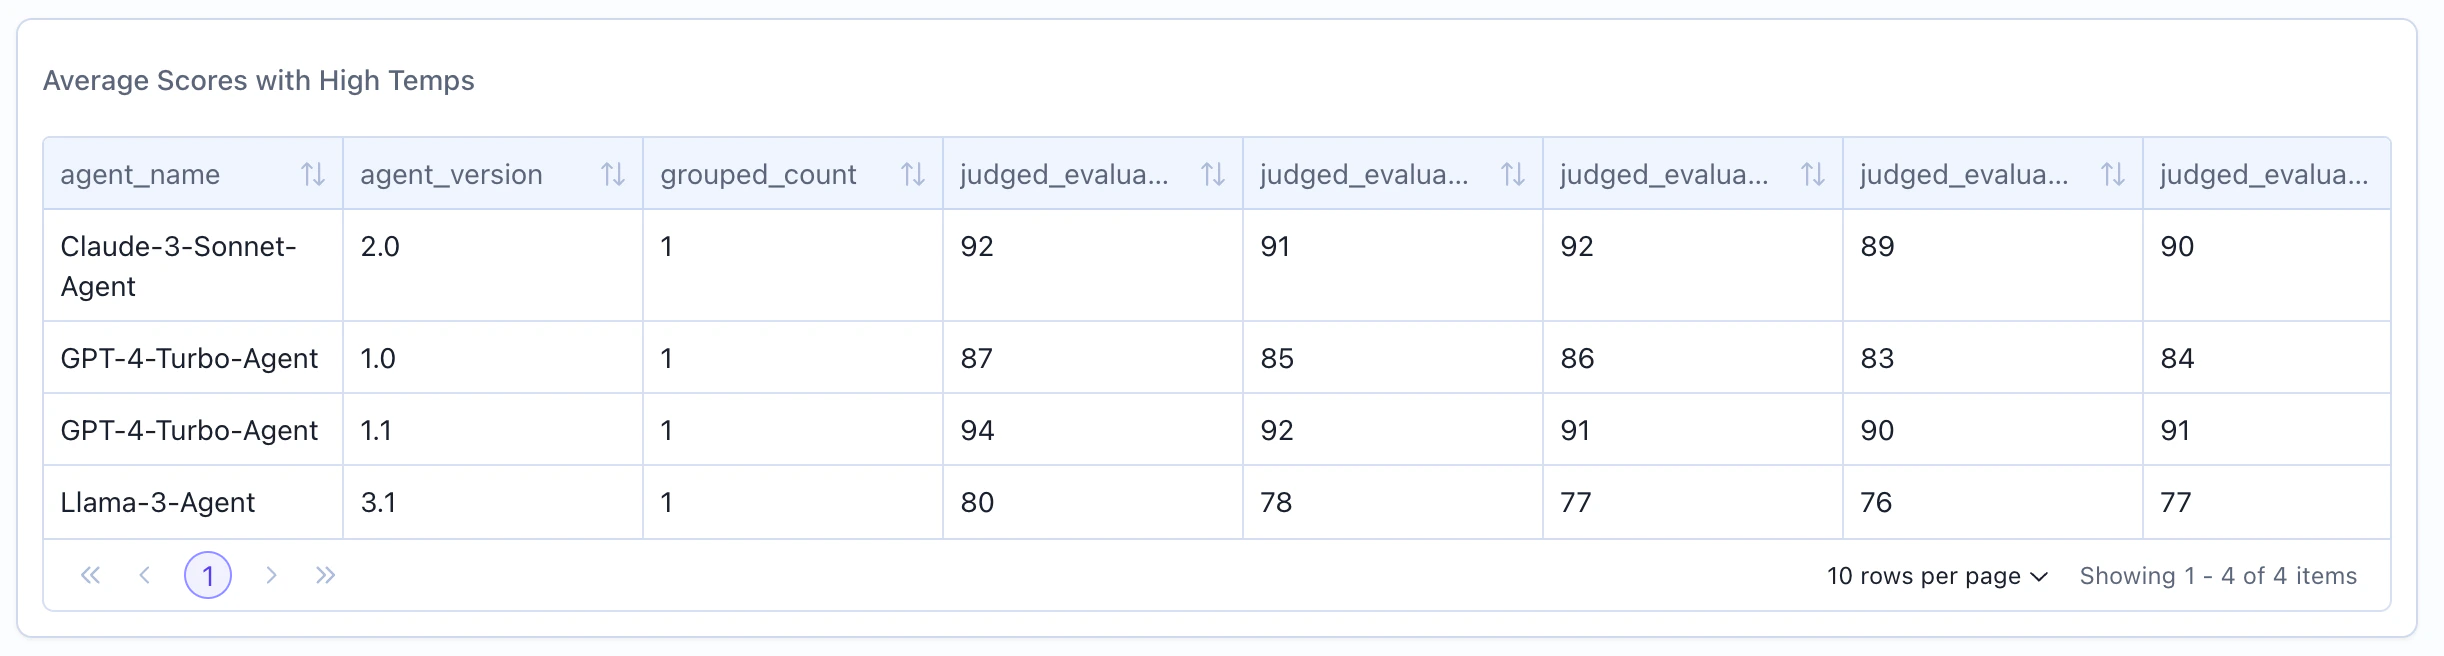Click page number 1 button

click(209, 575)
